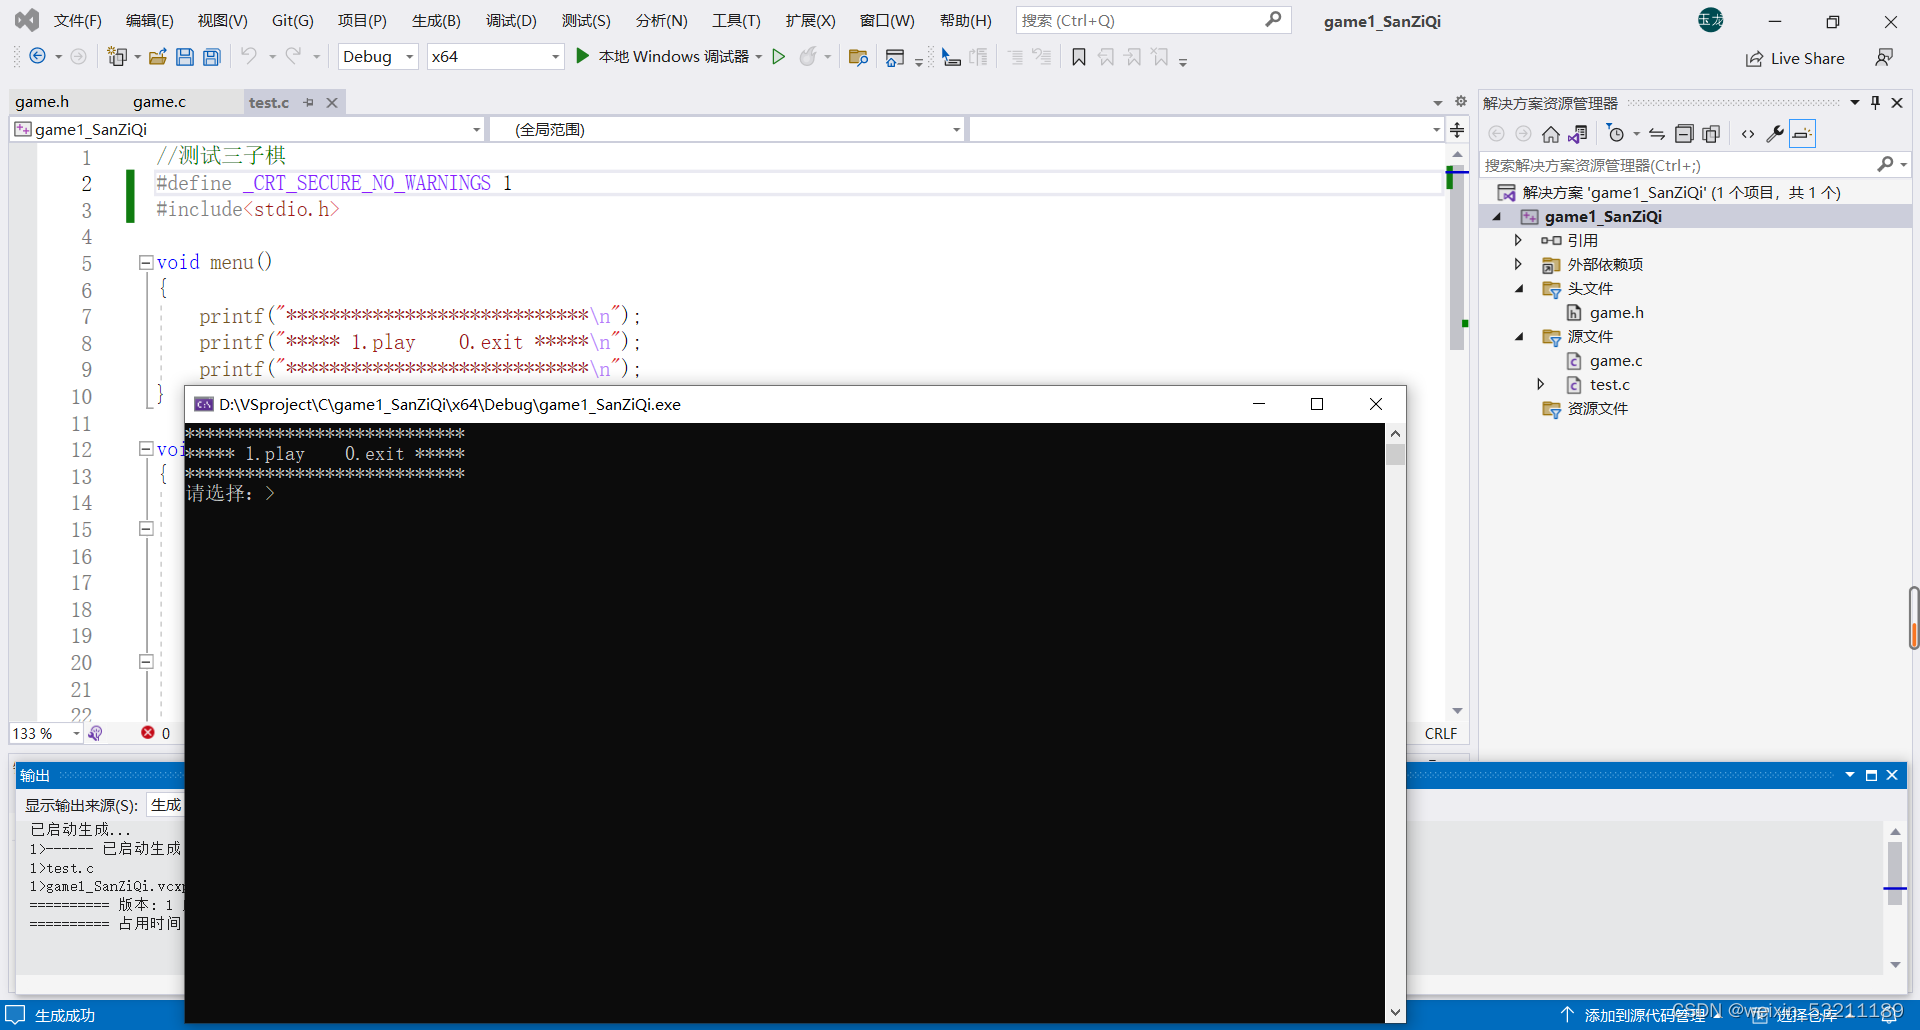Sync with the active document using the arrows icon
Image resolution: width=1920 pixels, height=1030 pixels.
click(x=1657, y=134)
